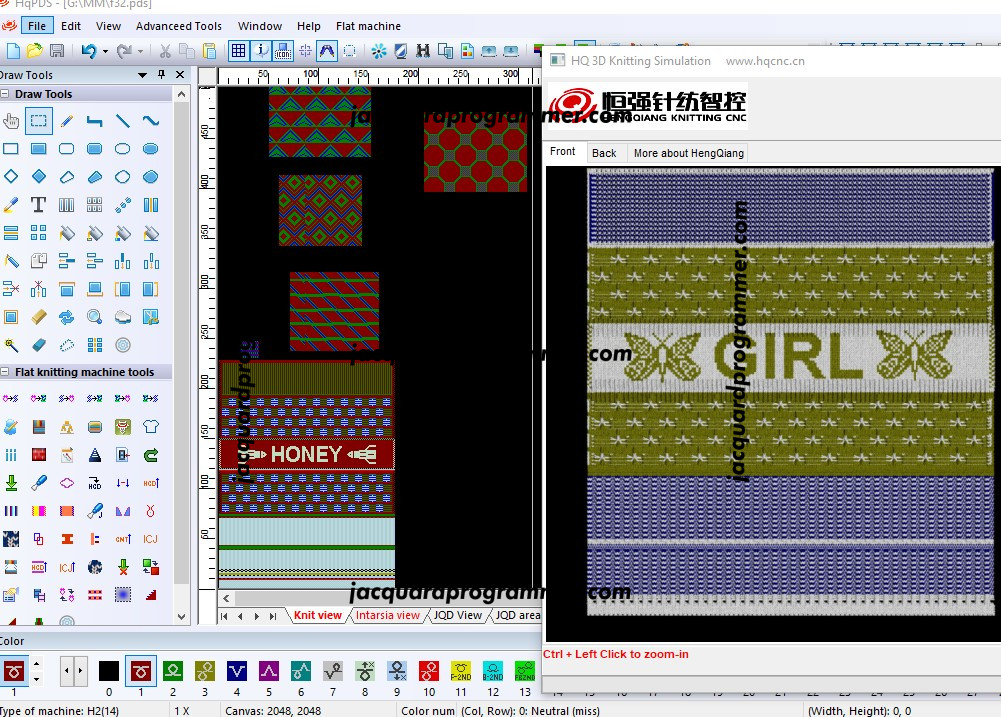Choose the ellipse outline shape tool
Viewport: 1001px width, 717px height.
tap(123, 149)
